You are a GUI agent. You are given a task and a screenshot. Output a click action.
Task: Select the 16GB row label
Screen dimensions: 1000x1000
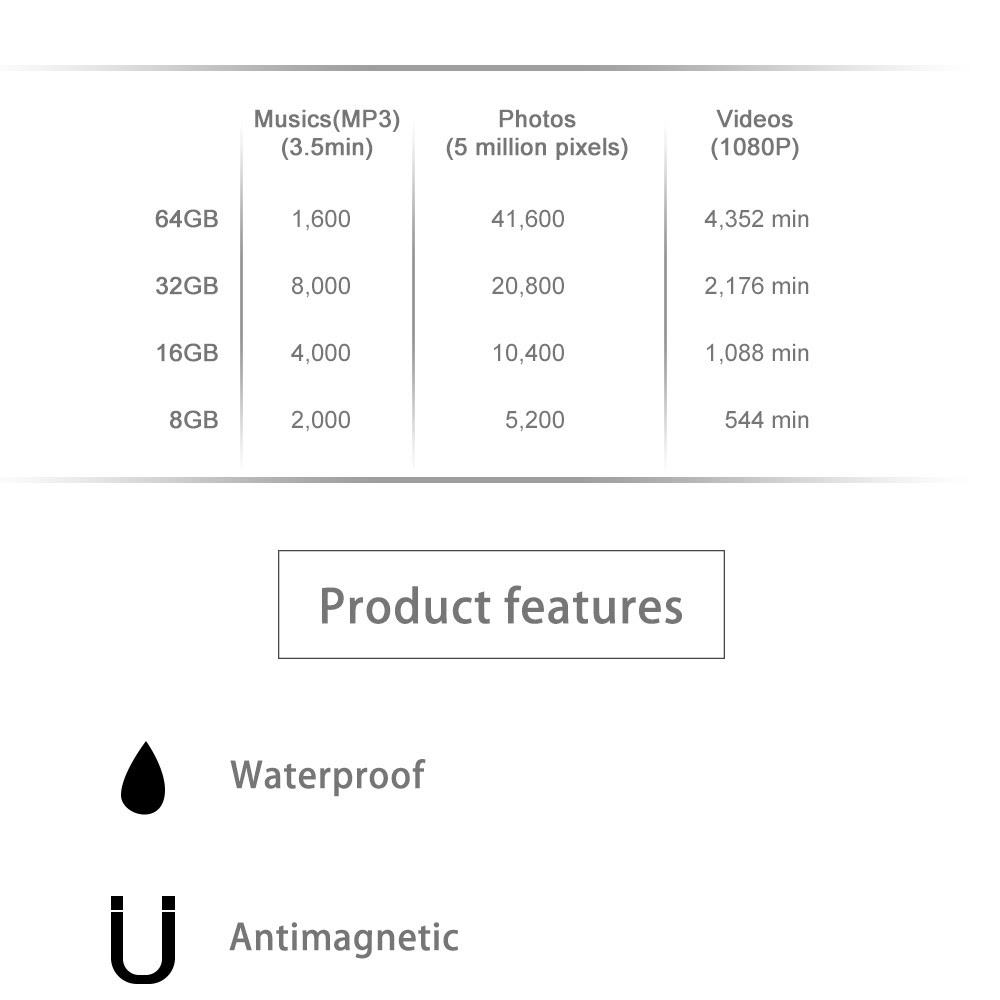pos(187,353)
